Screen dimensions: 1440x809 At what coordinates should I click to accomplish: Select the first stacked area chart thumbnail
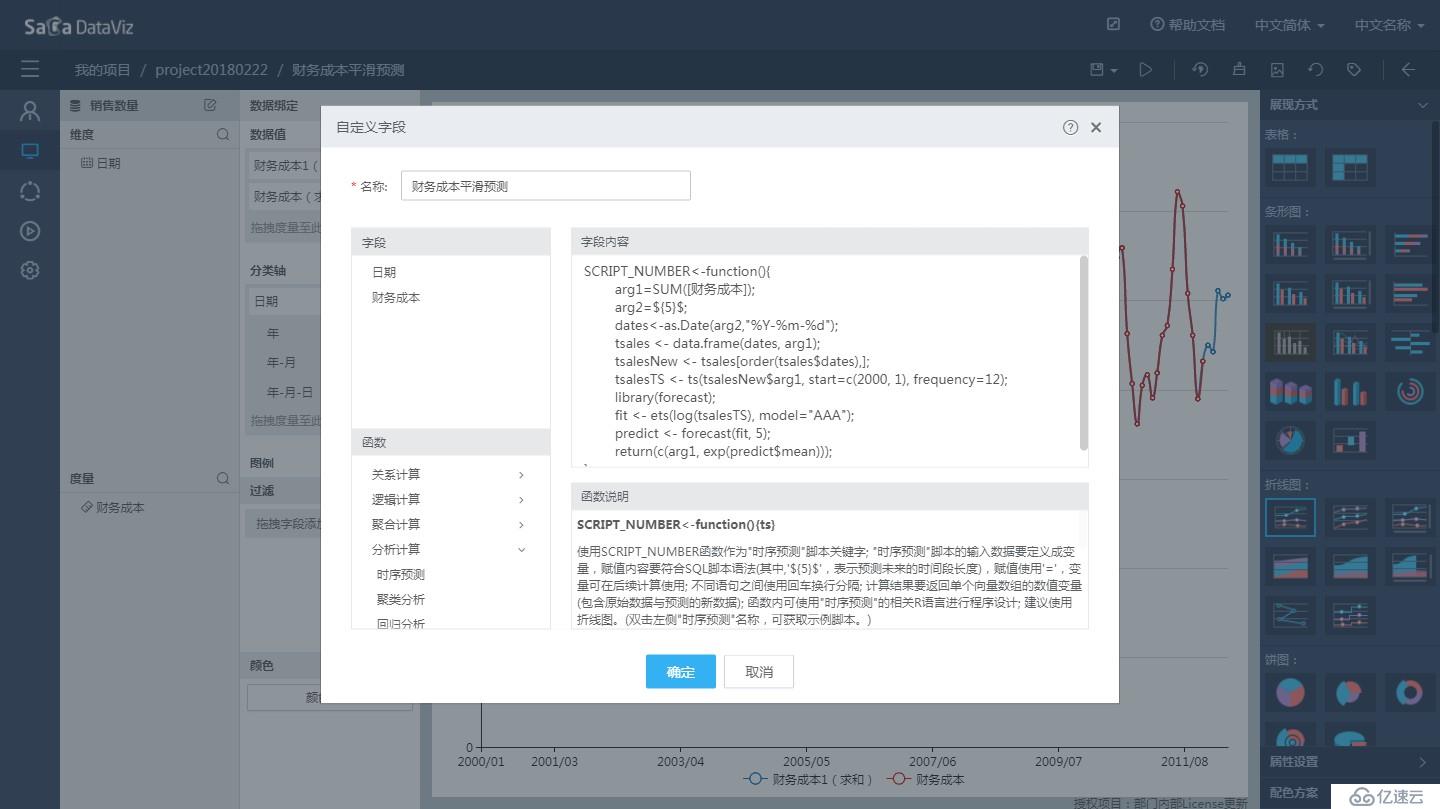[x=1290, y=566]
